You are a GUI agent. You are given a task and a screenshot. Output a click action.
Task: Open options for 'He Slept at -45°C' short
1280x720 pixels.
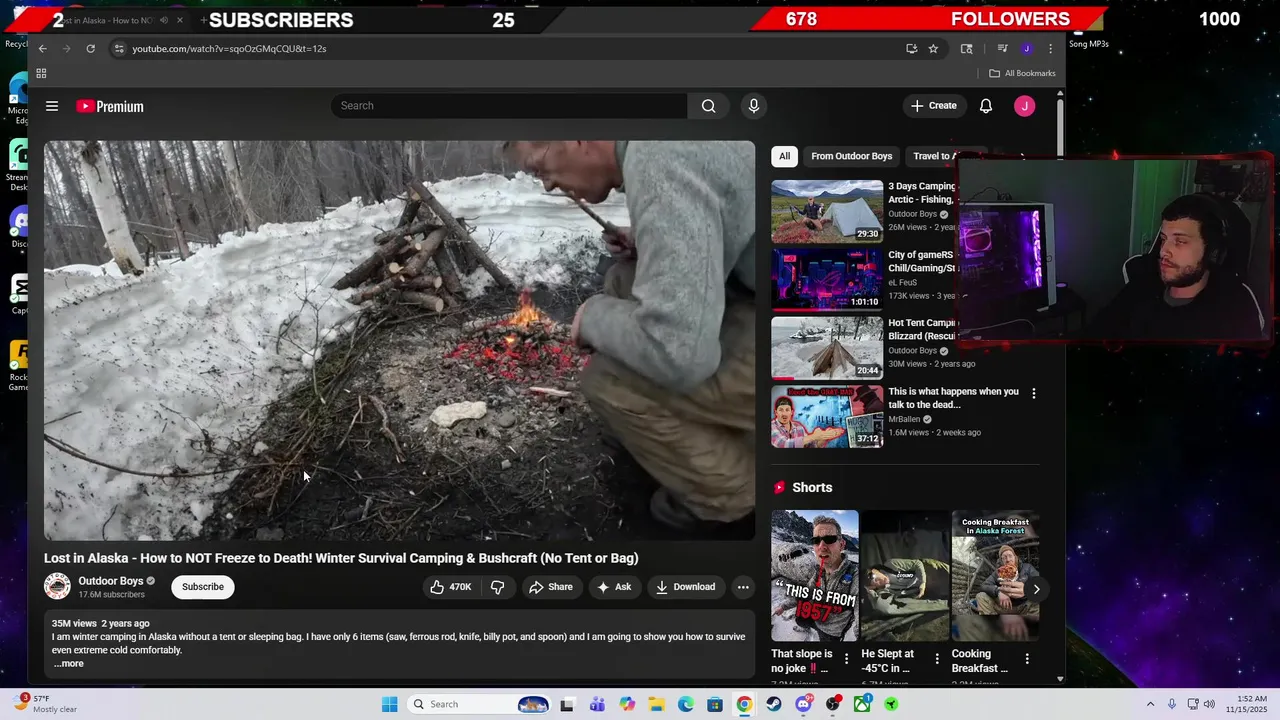pos(937,658)
